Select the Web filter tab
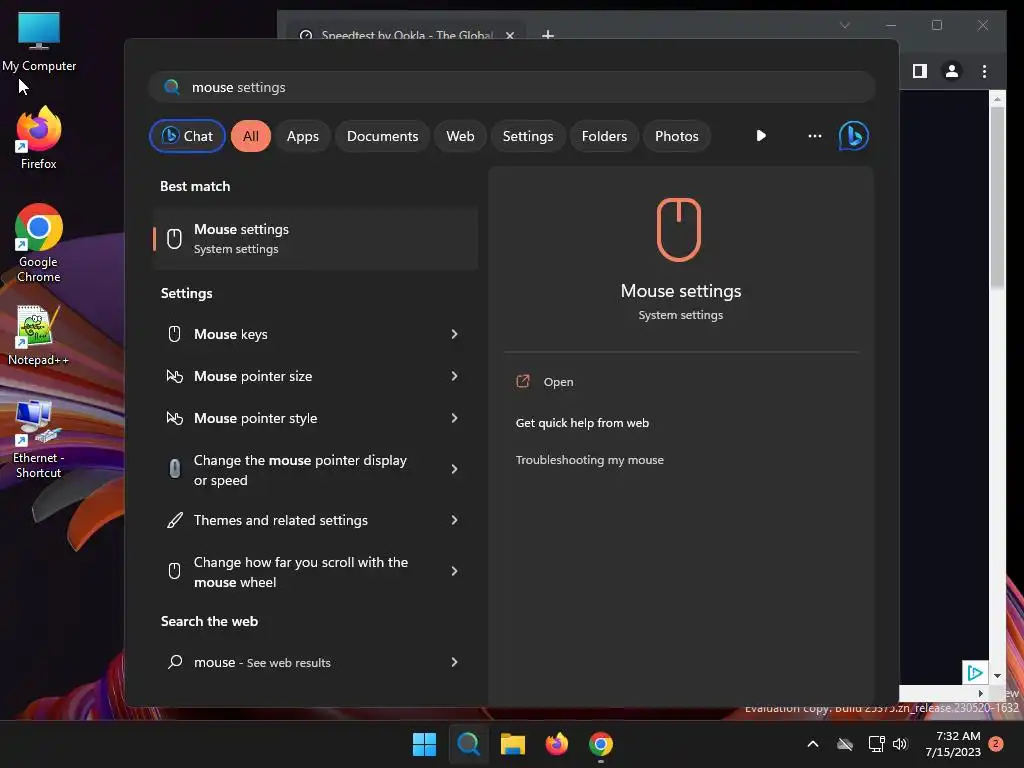 pos(460,136)
